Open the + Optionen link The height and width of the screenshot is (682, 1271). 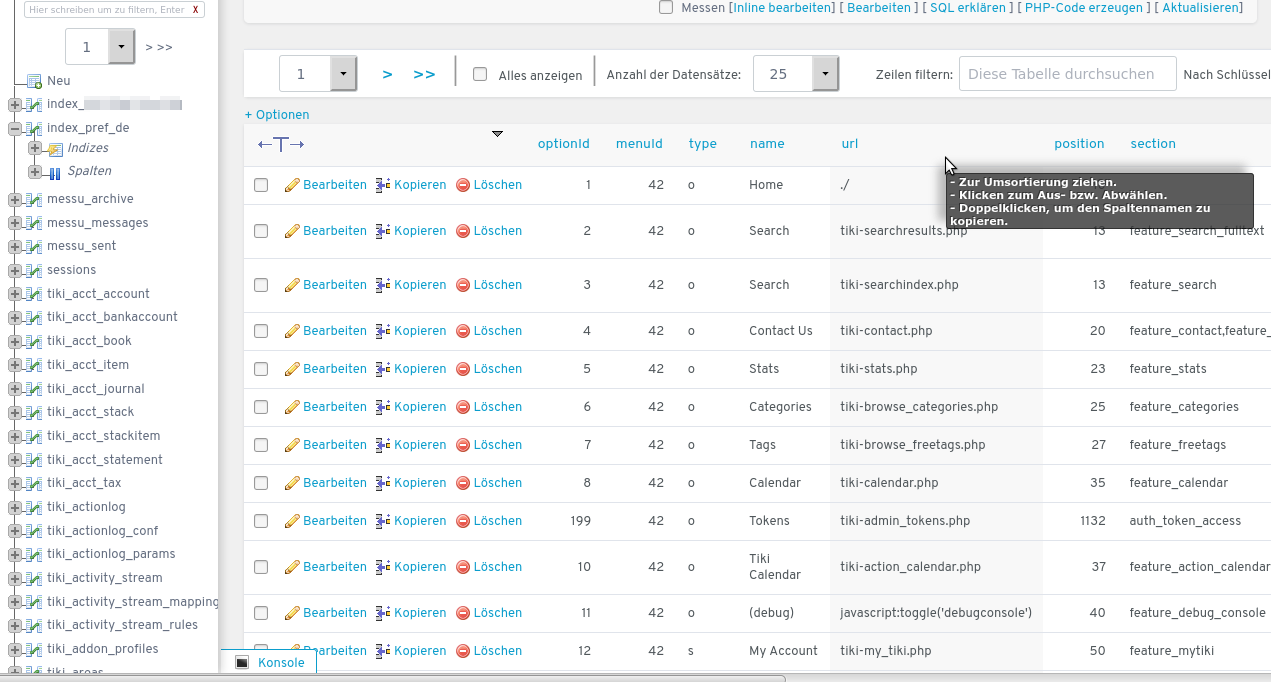(x=277, y=115)
